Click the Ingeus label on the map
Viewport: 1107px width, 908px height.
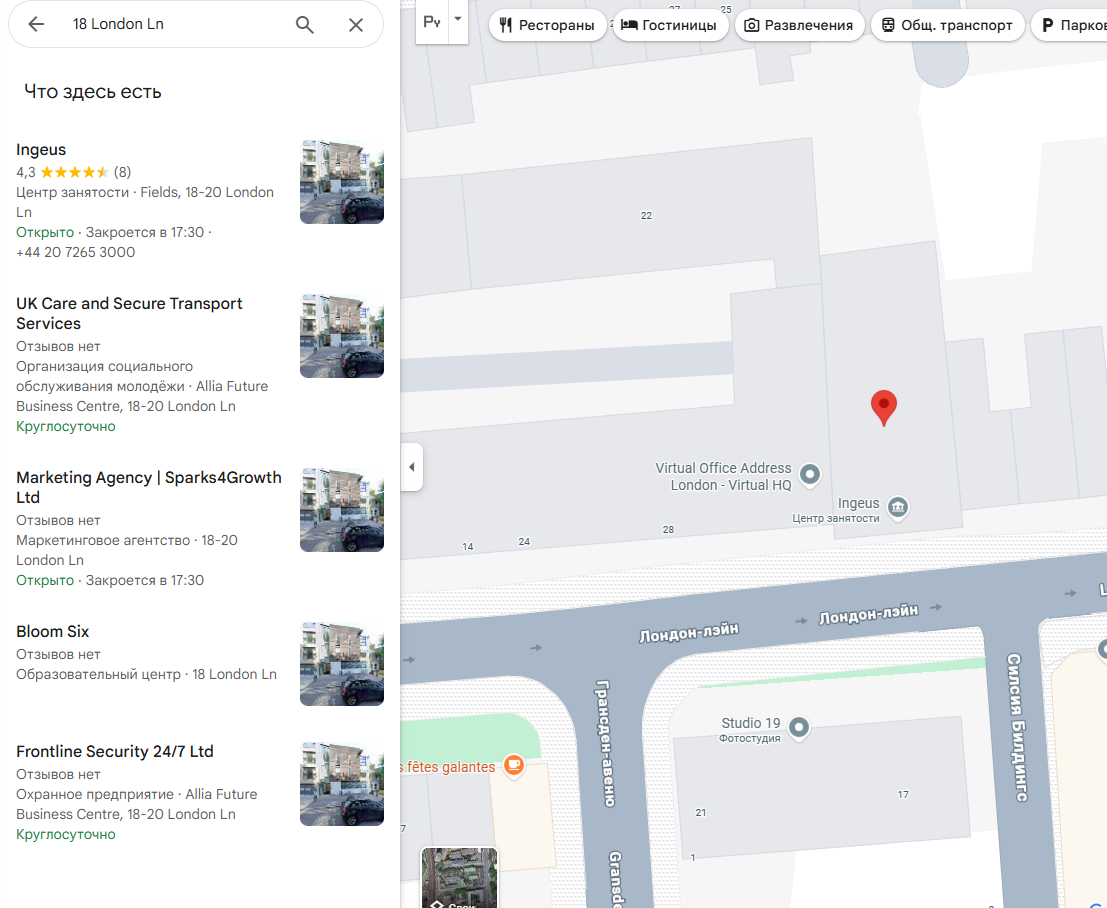pyautogui.click(x=858, y=503)
